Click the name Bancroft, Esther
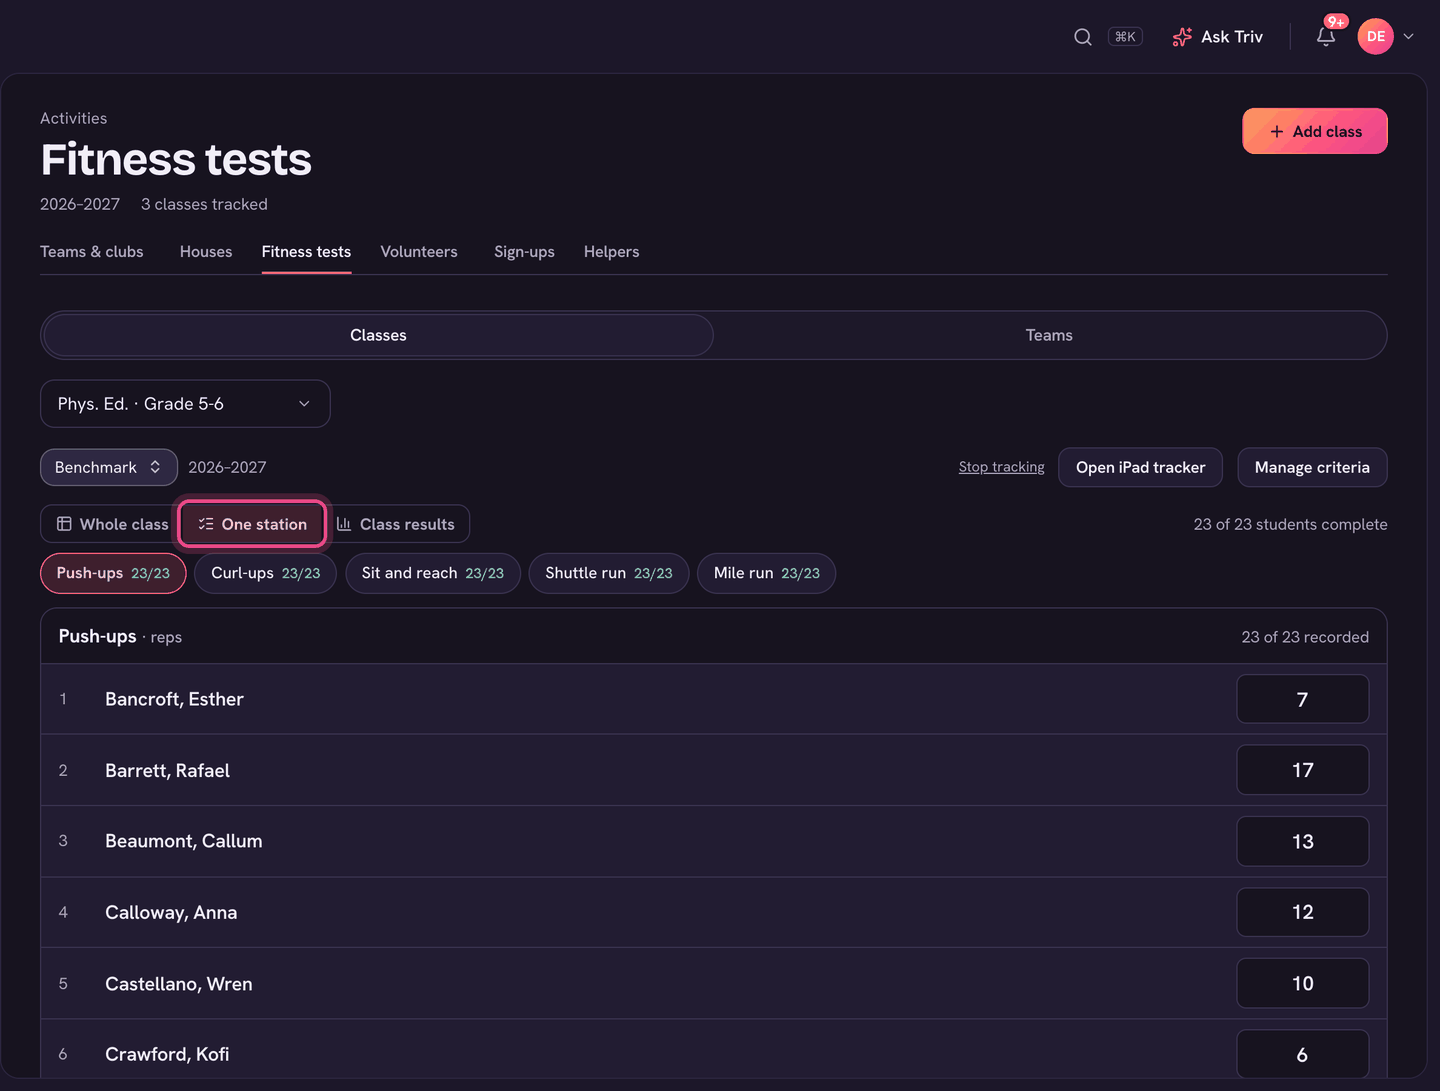 tap(174, 699)
